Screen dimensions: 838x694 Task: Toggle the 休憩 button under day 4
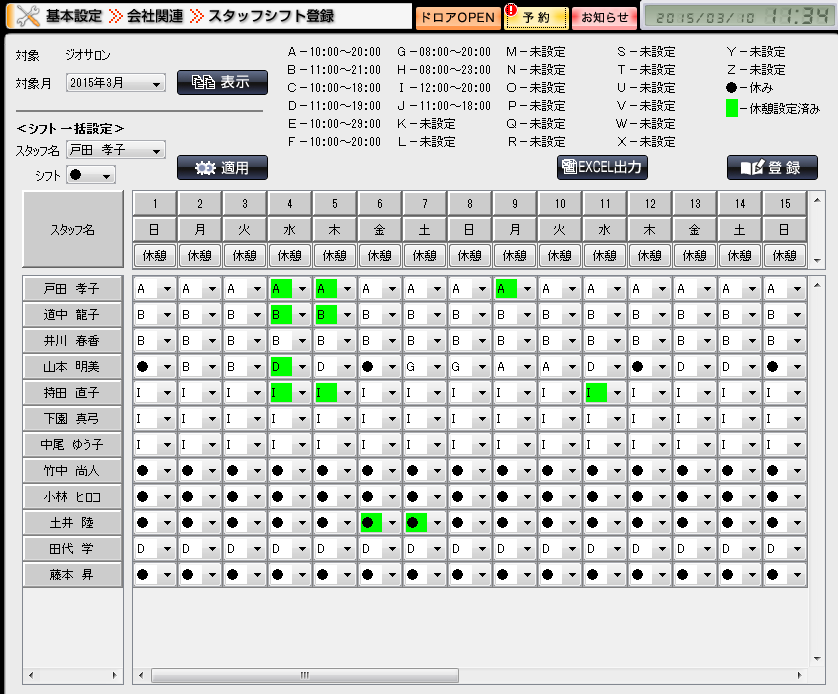(290, 255)
